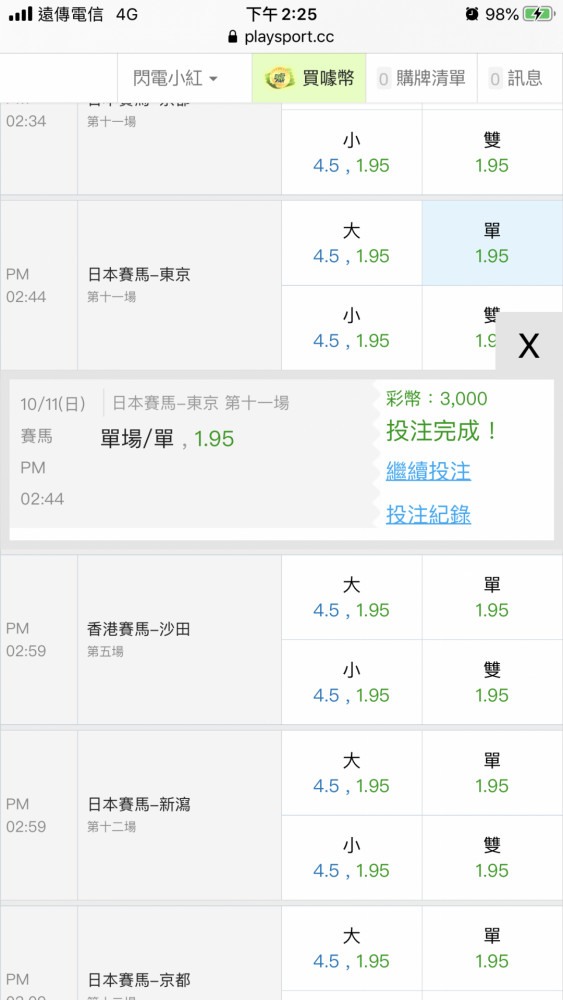Tap the playsport.cc address bar
The width and height of the screenshot is (563, 1000).
[x=281, y=36]
